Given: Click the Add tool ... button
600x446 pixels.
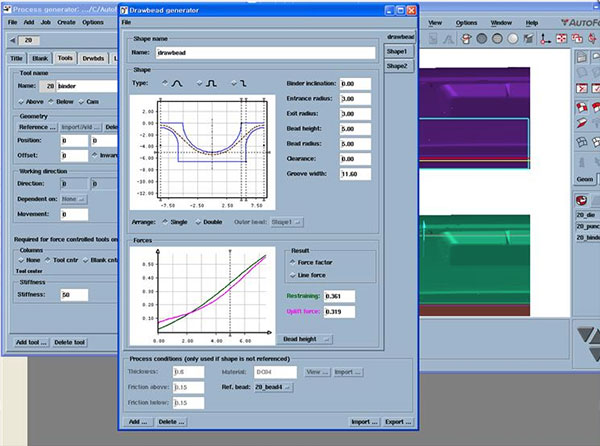Looking at the screenshot, I should 31,342.
